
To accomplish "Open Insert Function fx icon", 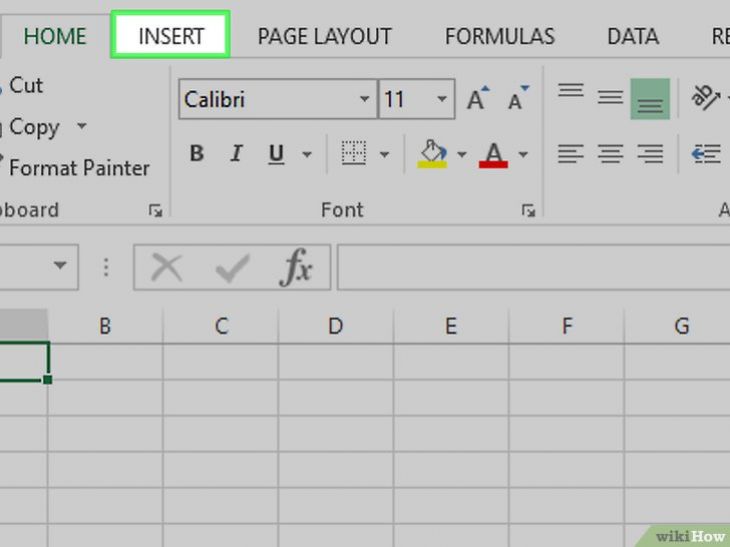I will click(295, 267).
